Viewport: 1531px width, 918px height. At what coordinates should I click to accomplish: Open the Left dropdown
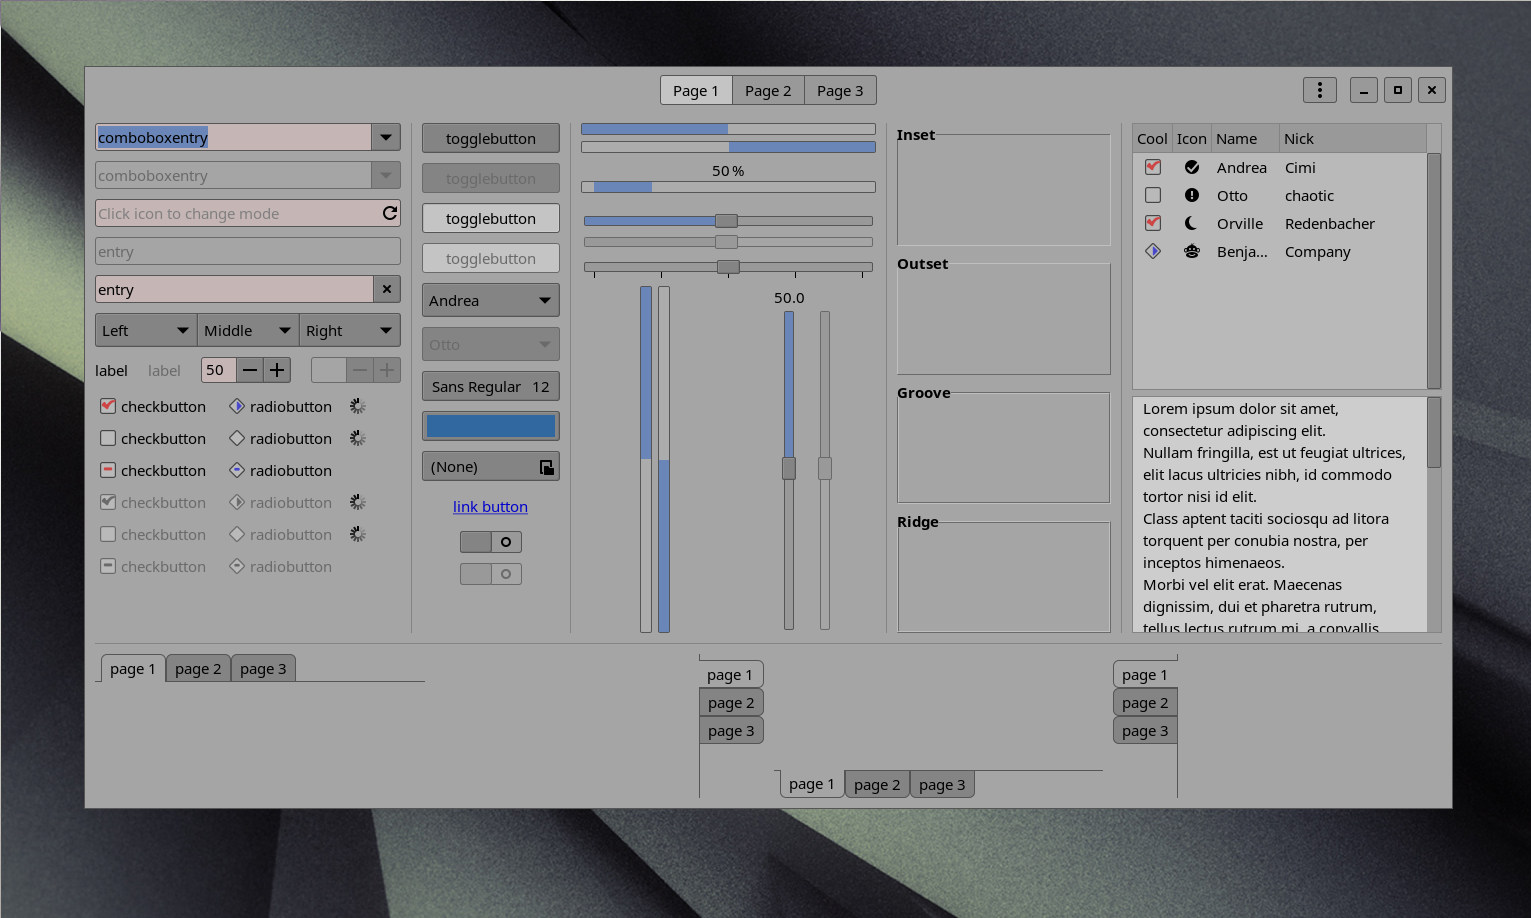coord(146,330)
